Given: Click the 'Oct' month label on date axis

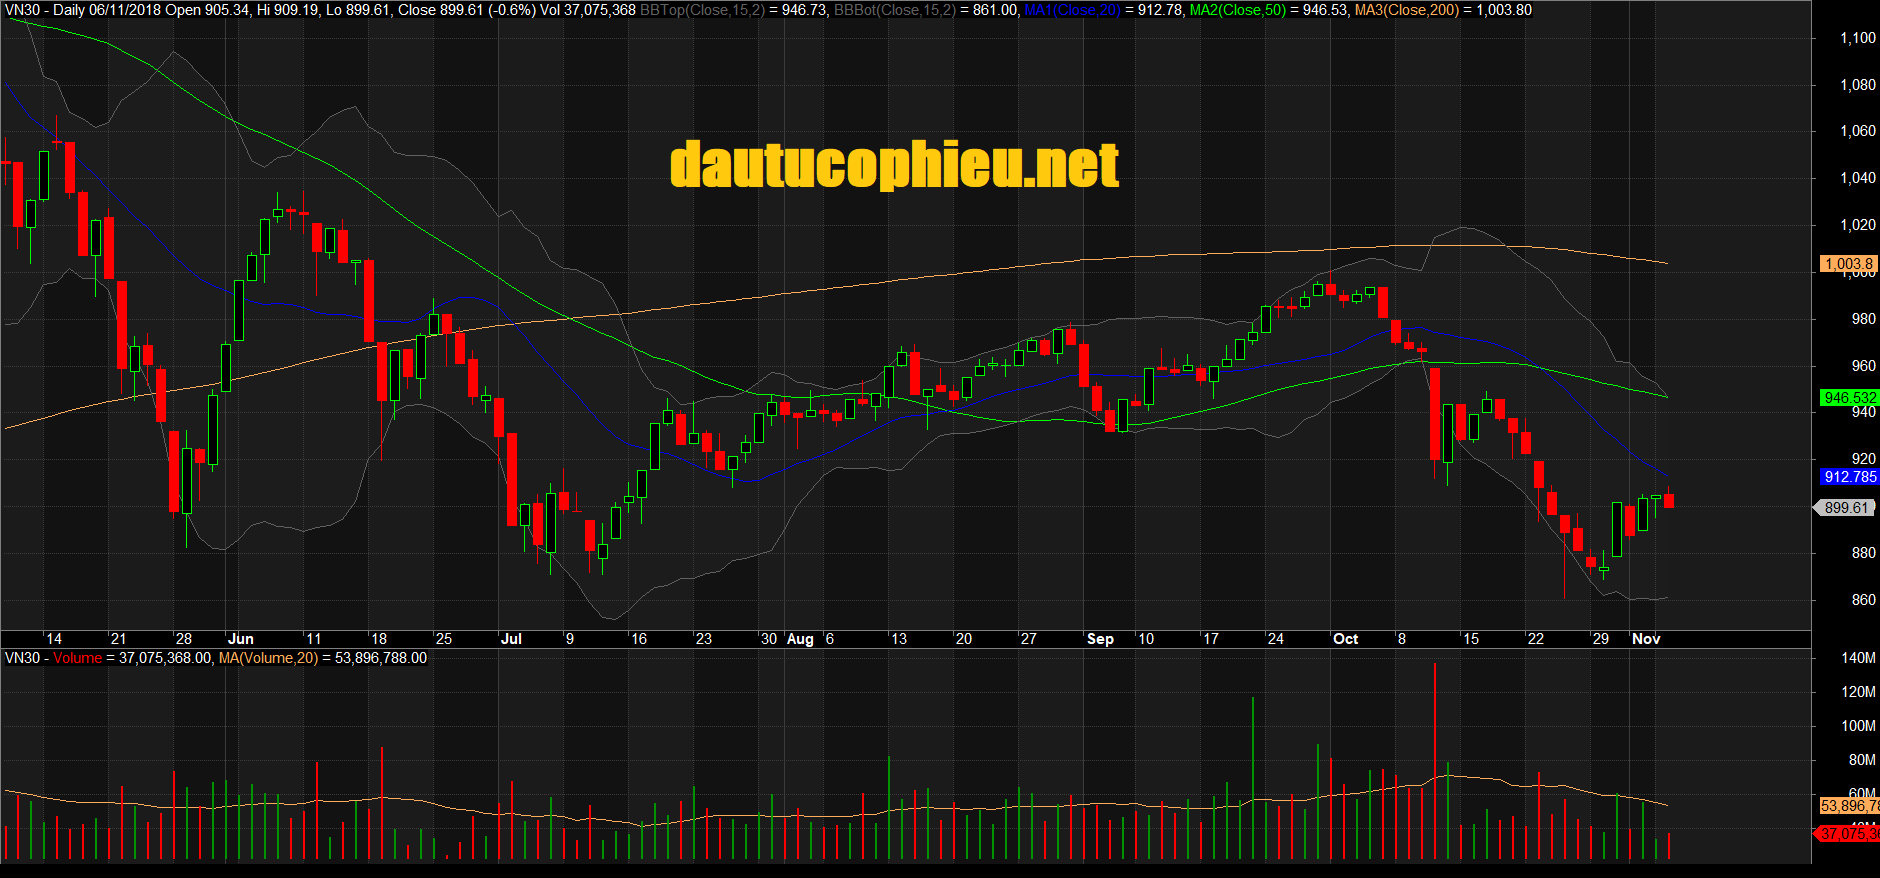Looking at the screenshot, I should click(x=1346, y=639).
